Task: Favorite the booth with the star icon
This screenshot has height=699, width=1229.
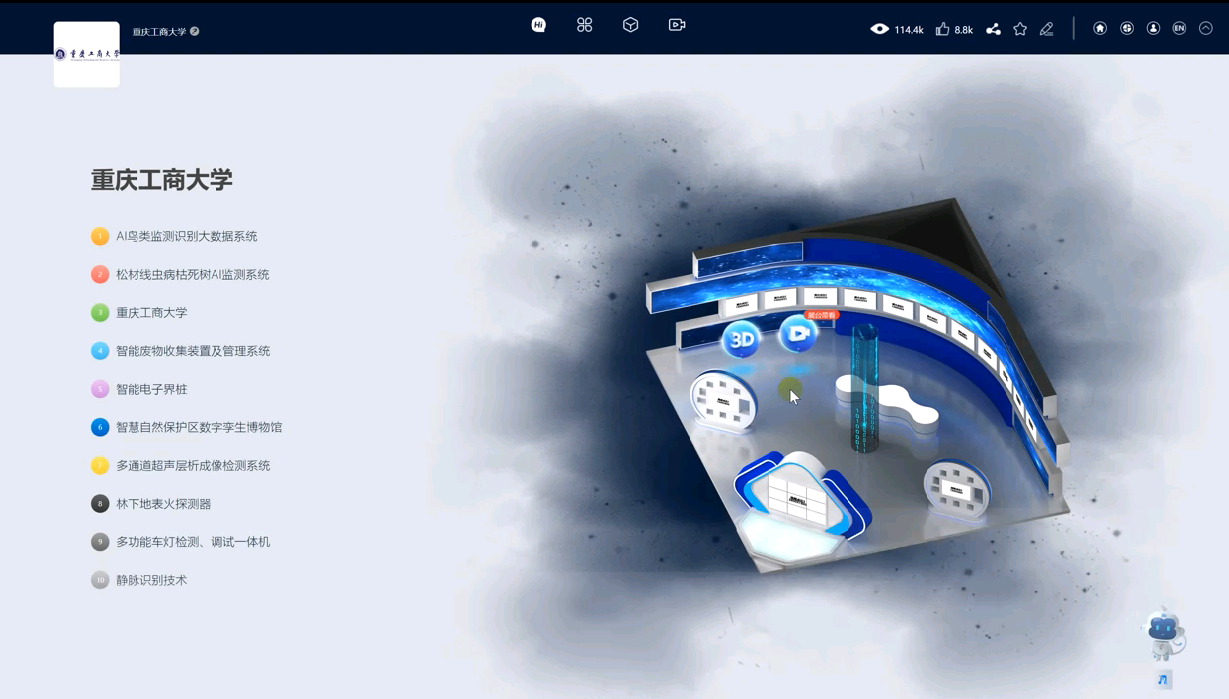Action: click(1020, 29)
